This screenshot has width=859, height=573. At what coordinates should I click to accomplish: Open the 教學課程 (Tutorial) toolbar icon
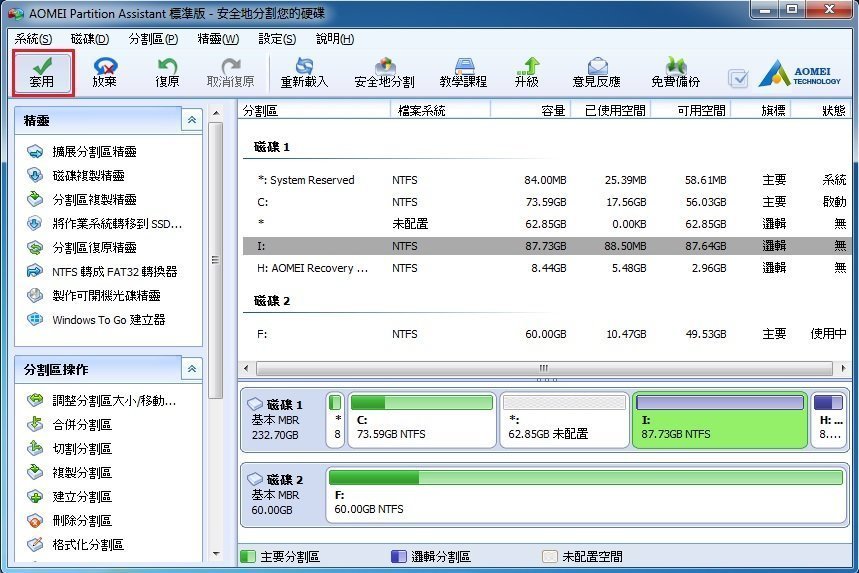click(x=463, y=73)
